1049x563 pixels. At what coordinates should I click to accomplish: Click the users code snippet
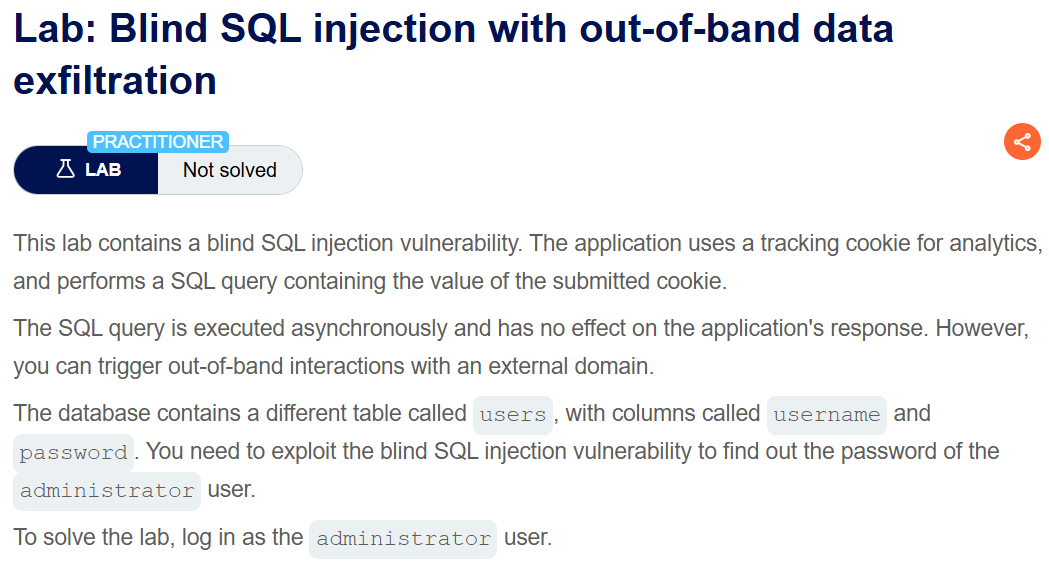512,415
